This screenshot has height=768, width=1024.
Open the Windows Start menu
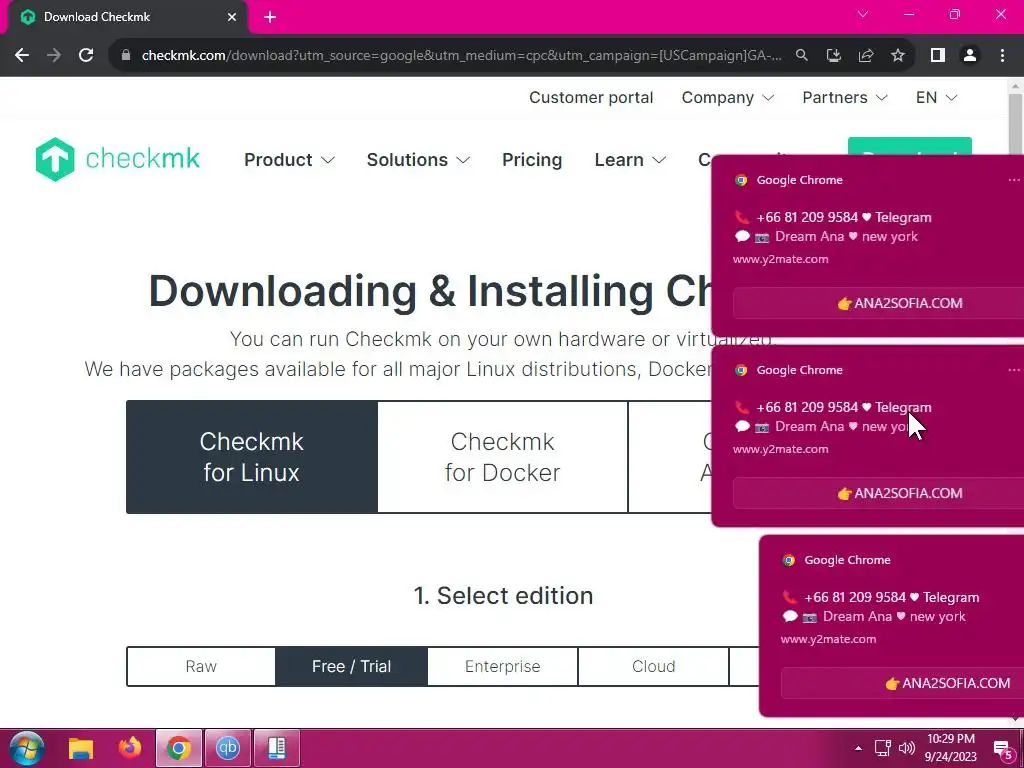27,748
